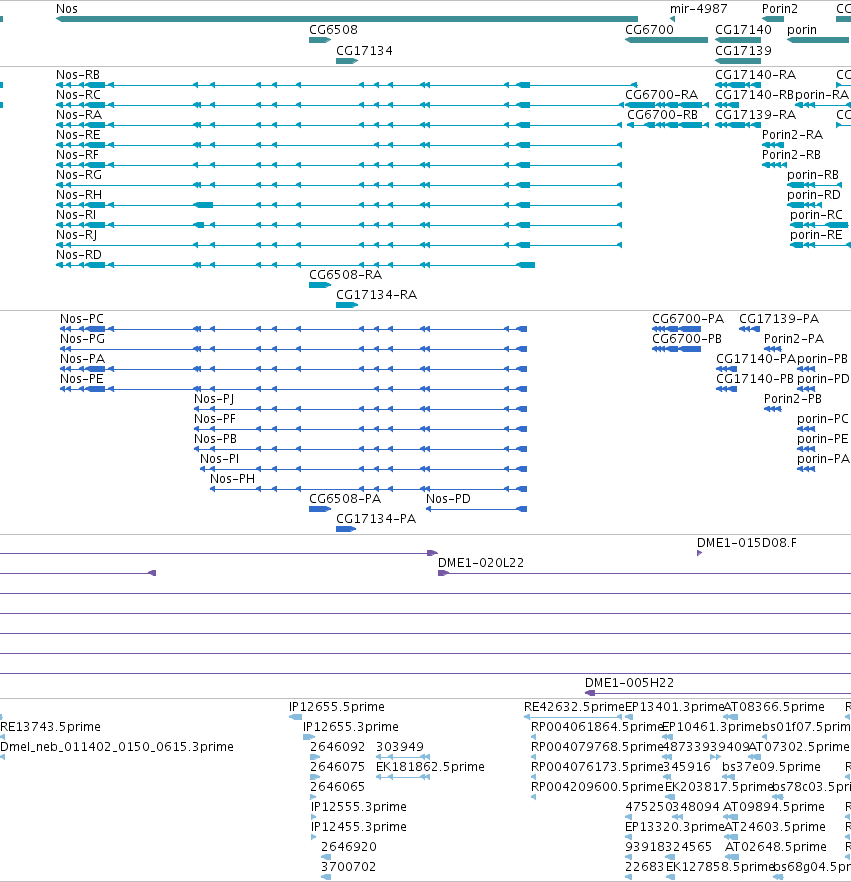This screenshot has width=851, height=882.
Task: Select the DME1-020L22 clone label
Action: click(x=481, y=563)
